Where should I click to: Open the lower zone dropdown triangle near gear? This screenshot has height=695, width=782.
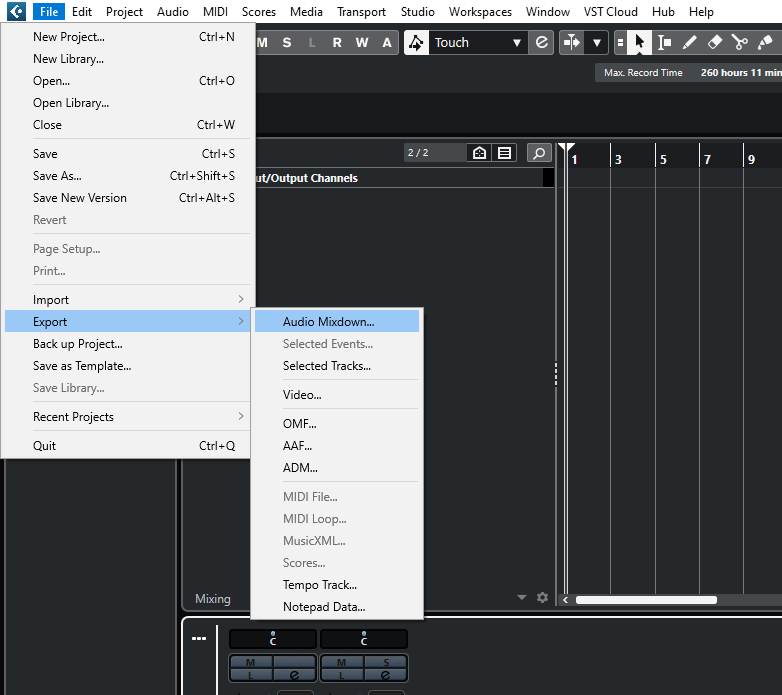click(x=522, y=597)
